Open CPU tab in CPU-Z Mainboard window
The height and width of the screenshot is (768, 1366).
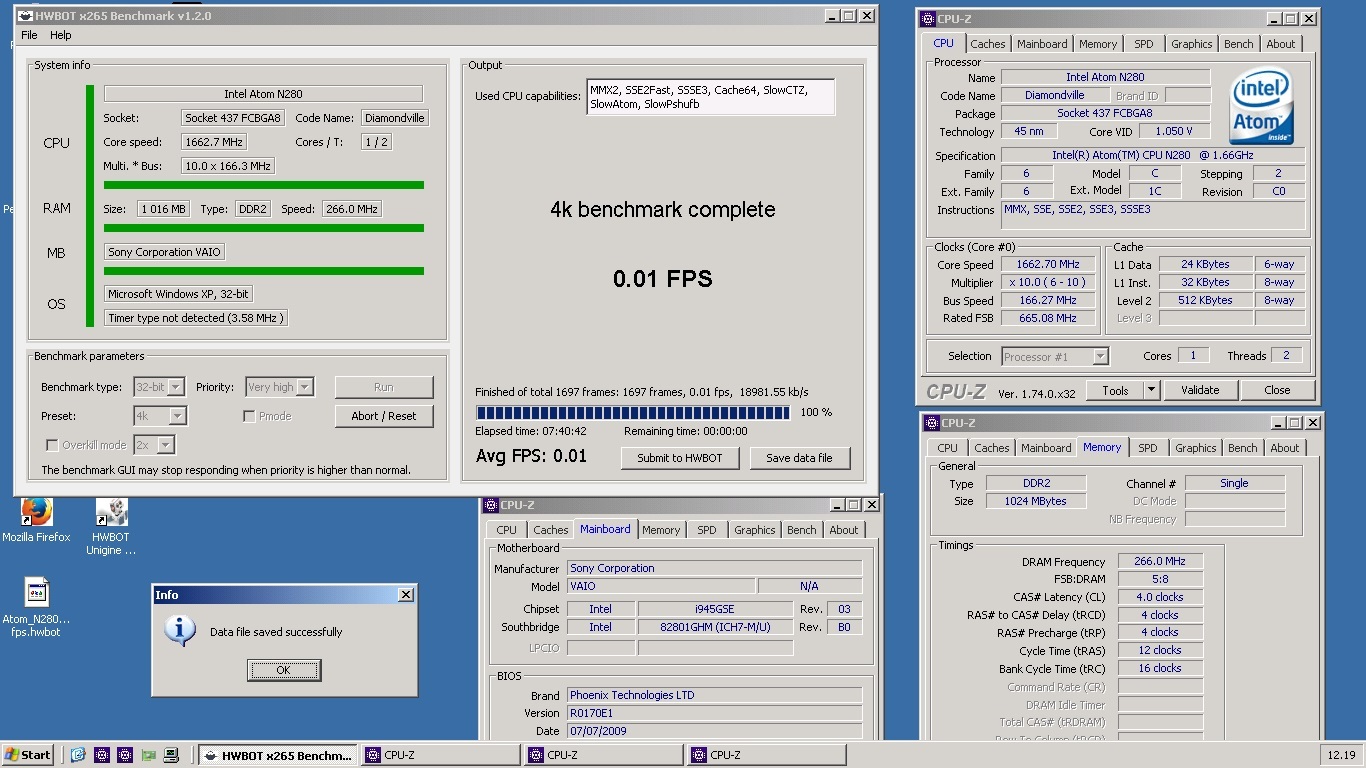(507, 530)
